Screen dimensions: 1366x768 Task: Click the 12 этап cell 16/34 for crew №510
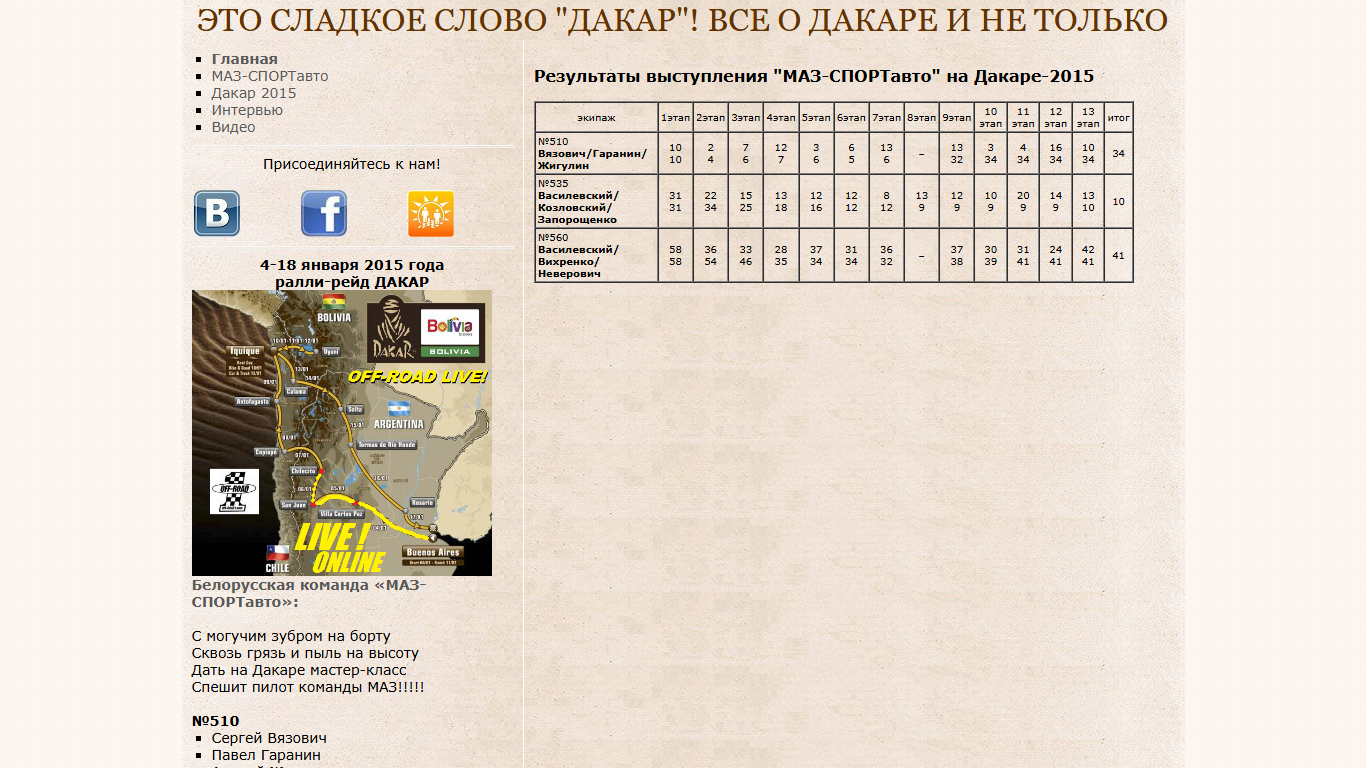click(1056, 153)
